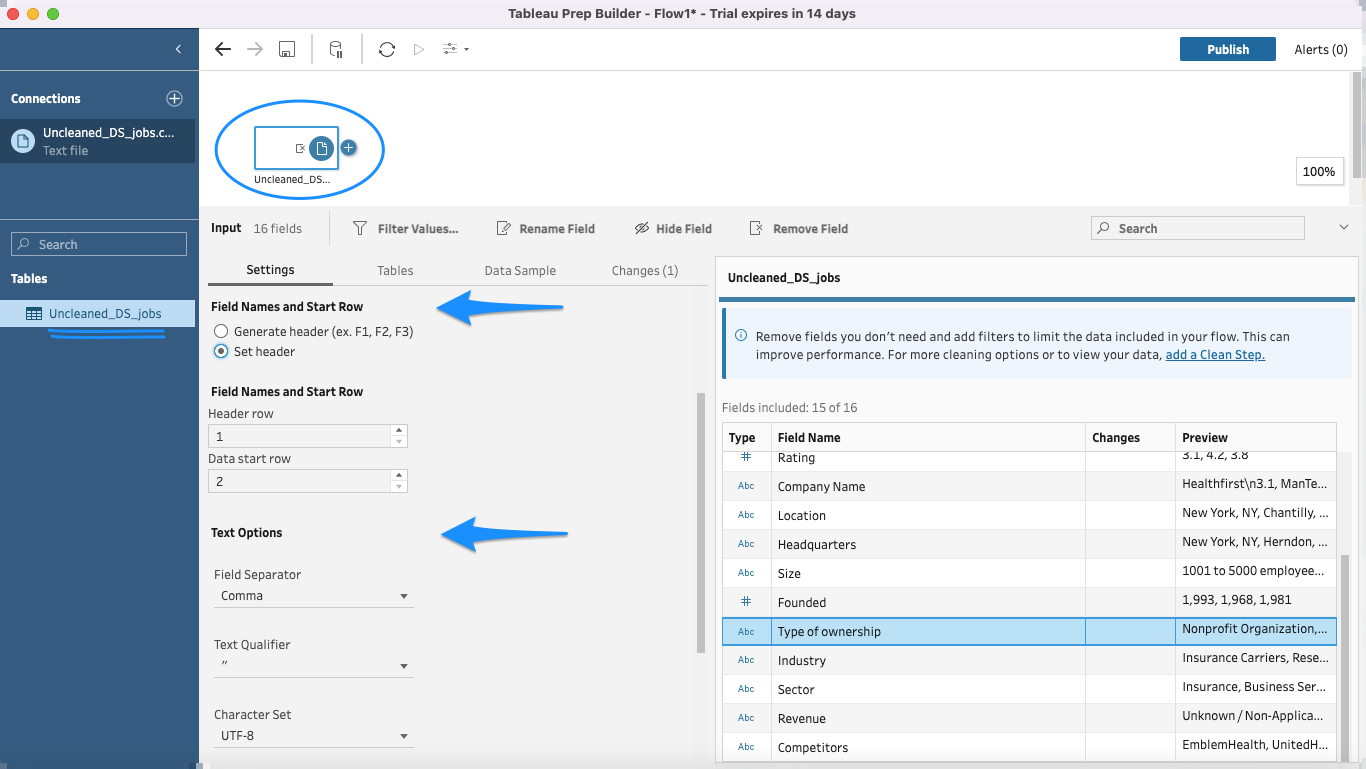1366x769 pixels.
Task: Click the Header row stepper arrows
Action: pos(399,436)
